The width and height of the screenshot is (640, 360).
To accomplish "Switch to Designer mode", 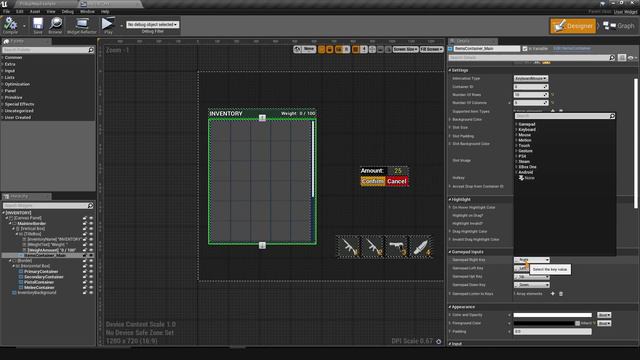I will tap(573, 26).
